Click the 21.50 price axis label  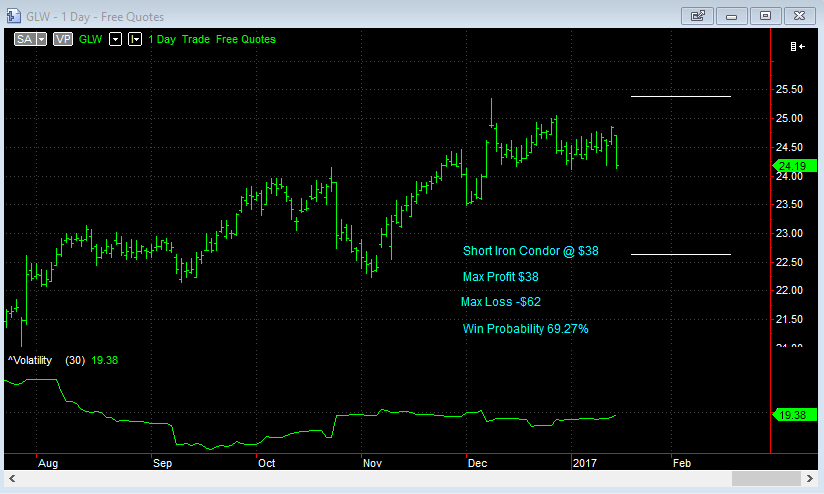tap(789, 319)
